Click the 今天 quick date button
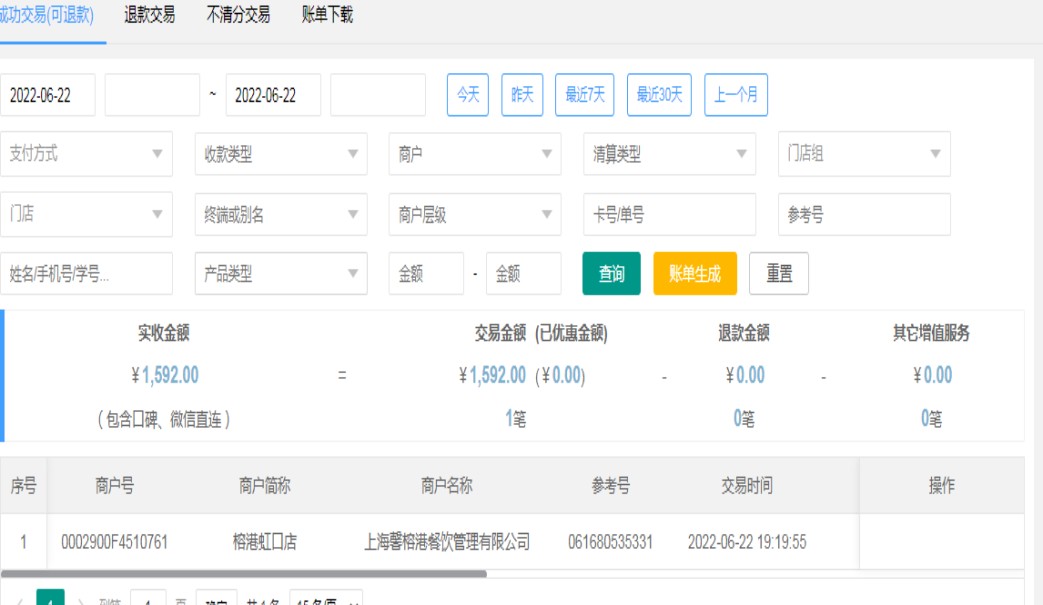The image size is (1043, 605). click(467, 95)
